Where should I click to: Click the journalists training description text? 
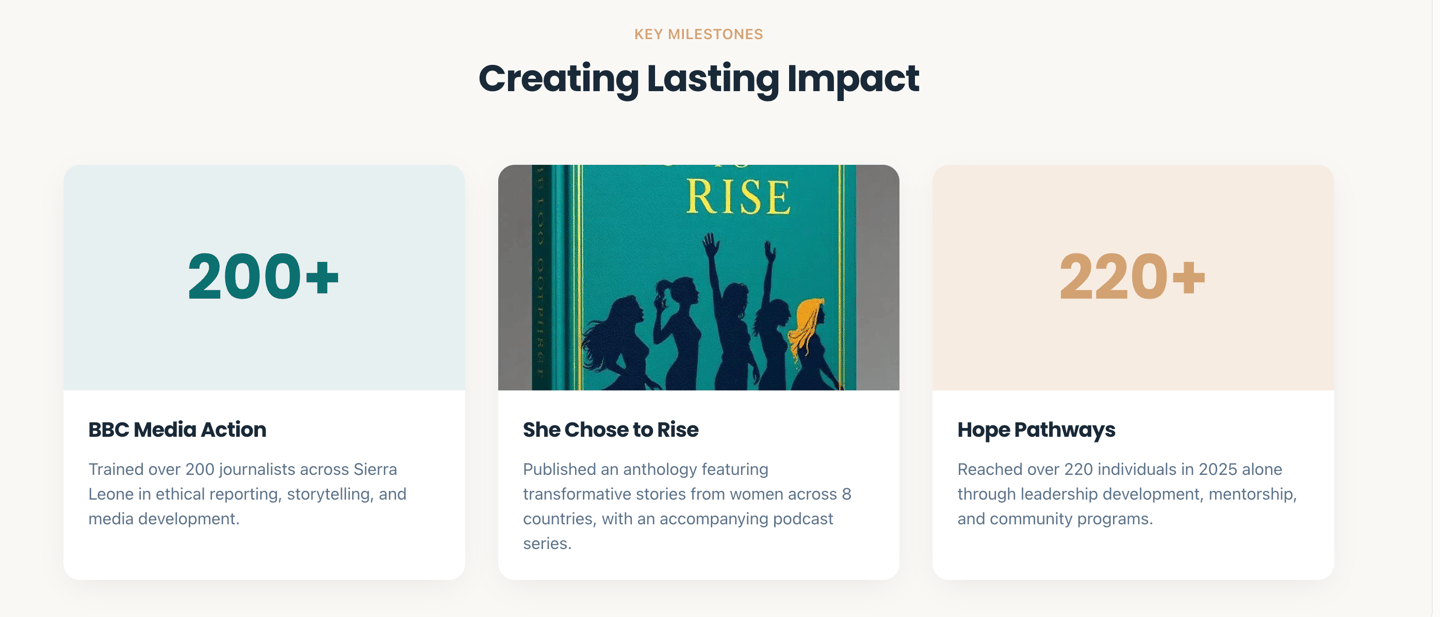247,493
